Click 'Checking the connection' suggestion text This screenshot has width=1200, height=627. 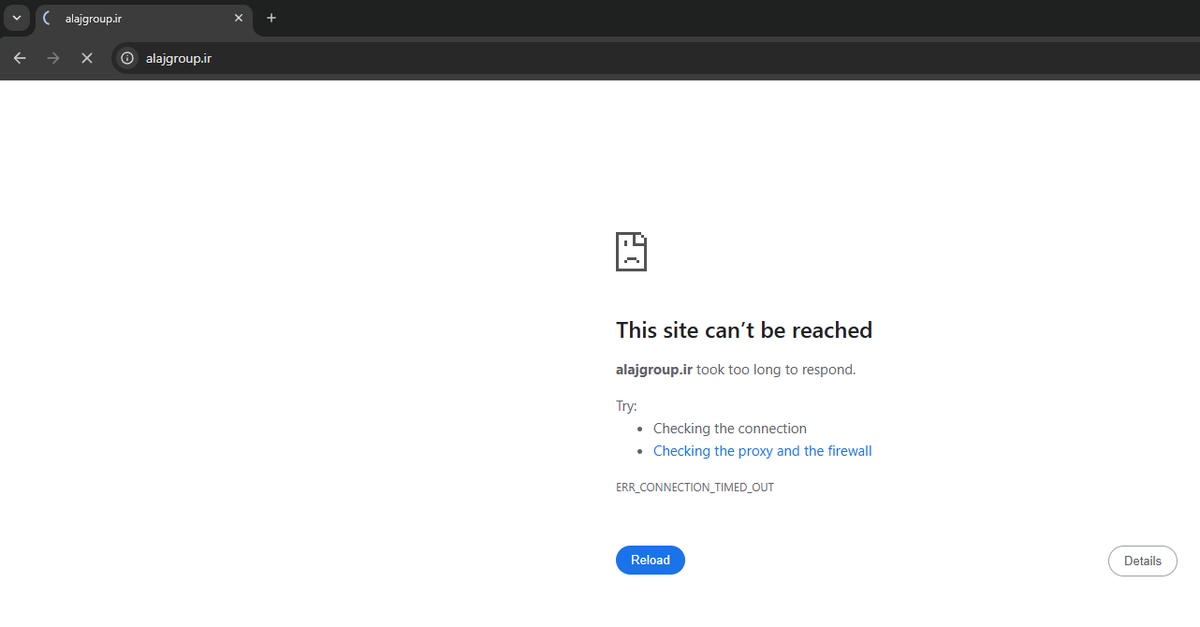click(x=730, y=428)
